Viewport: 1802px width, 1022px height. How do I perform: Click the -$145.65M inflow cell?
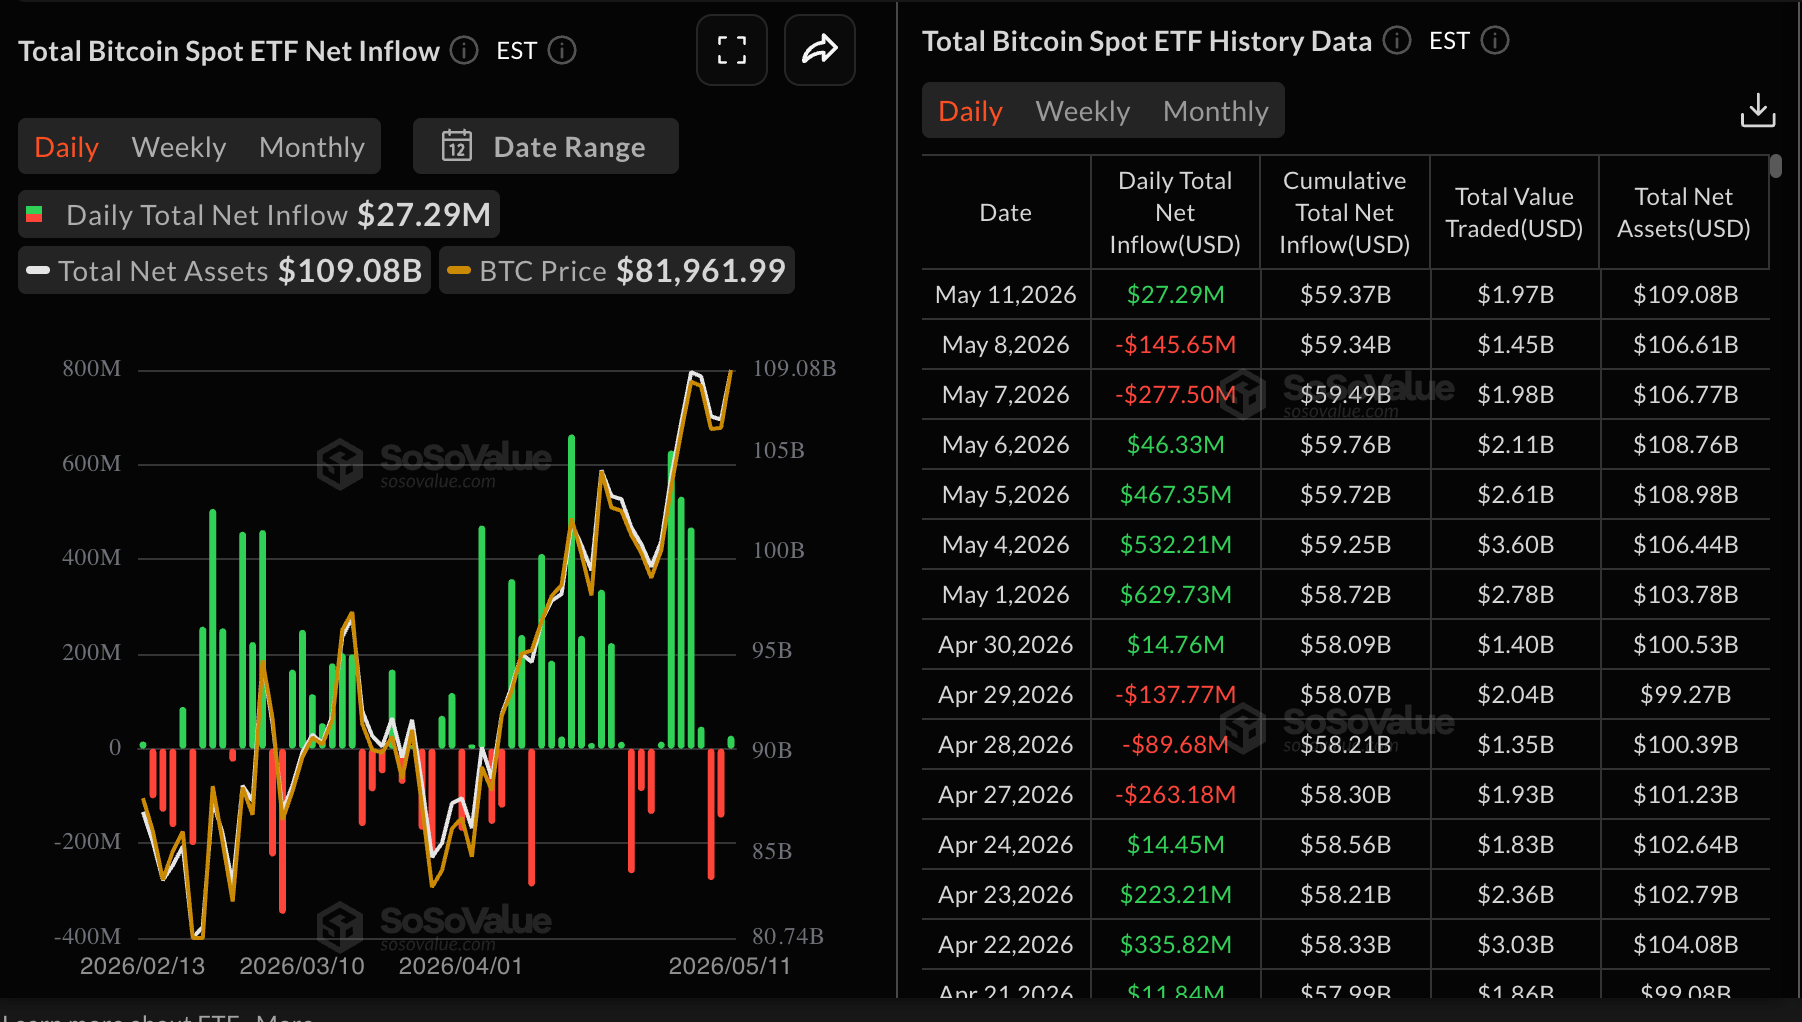coord(1175,344)
